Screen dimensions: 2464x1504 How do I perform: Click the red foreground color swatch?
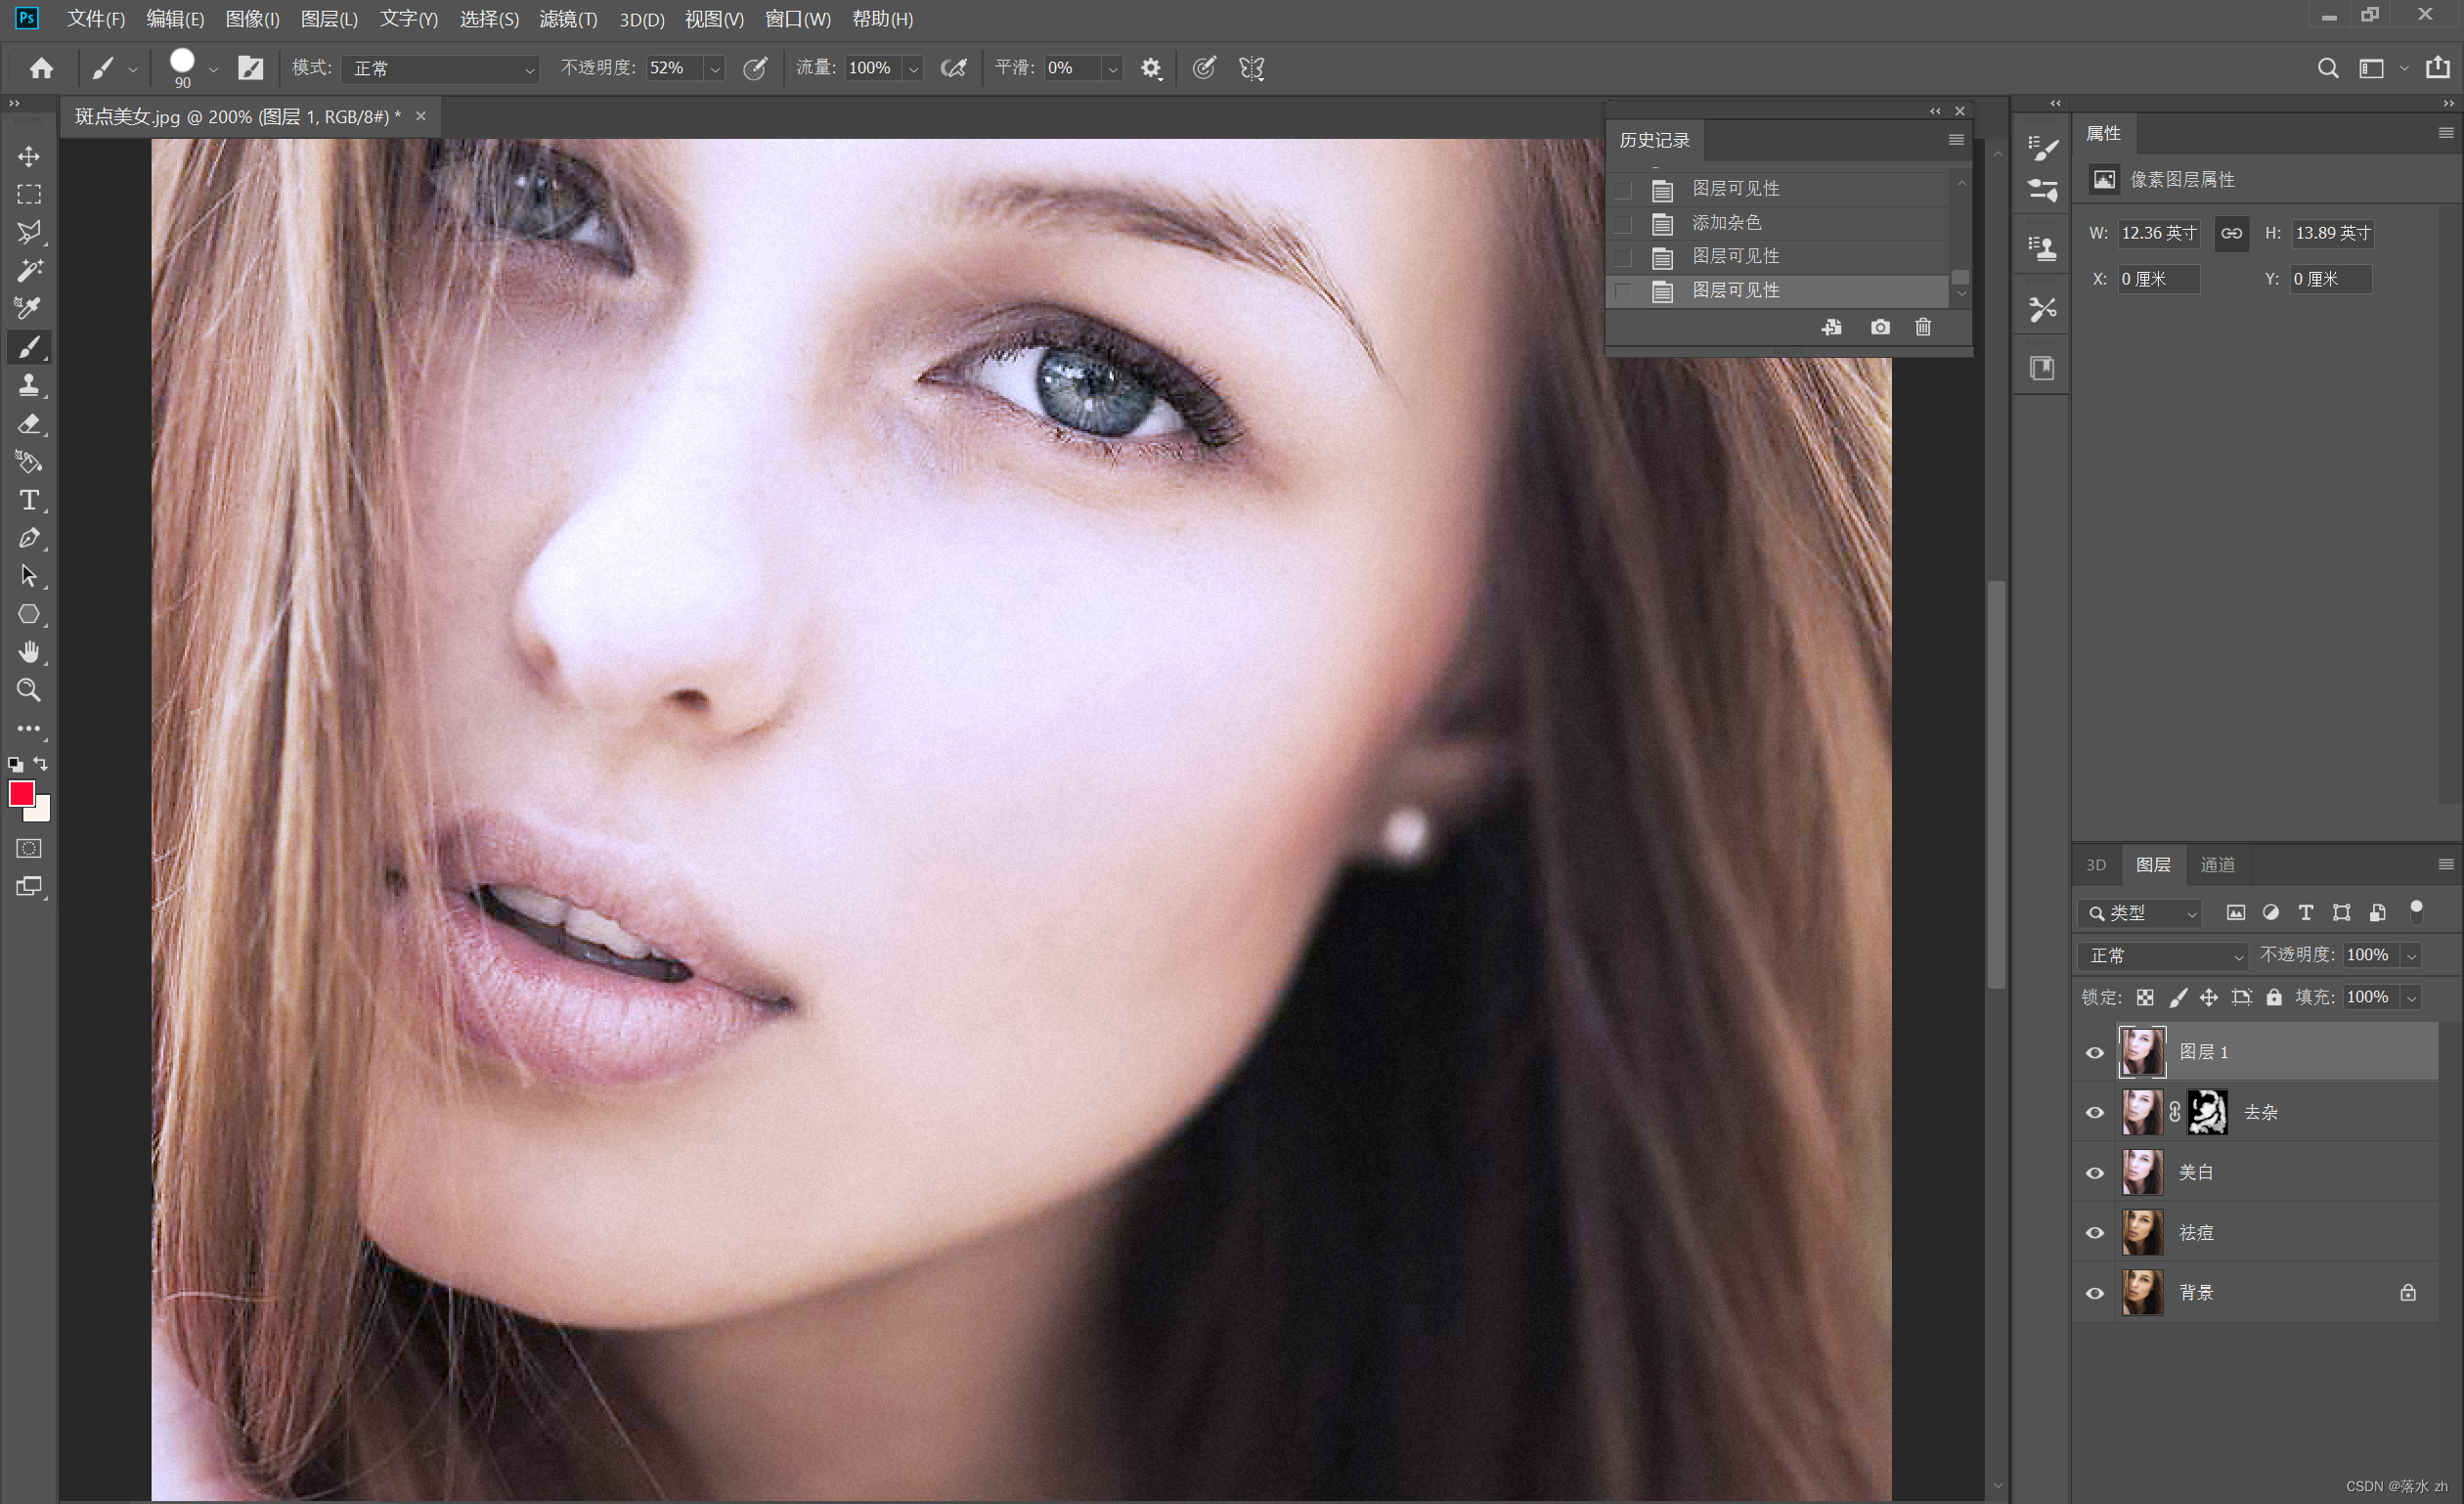[21, 794]
